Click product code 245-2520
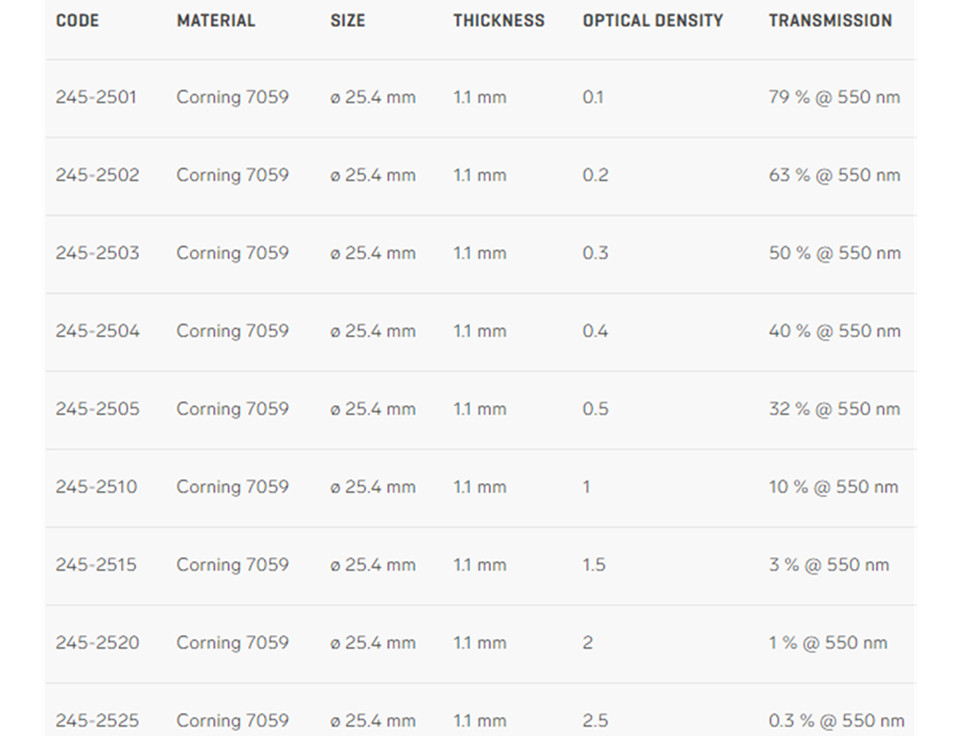Viewport: 960px width, 736px height. coord(97,643)
